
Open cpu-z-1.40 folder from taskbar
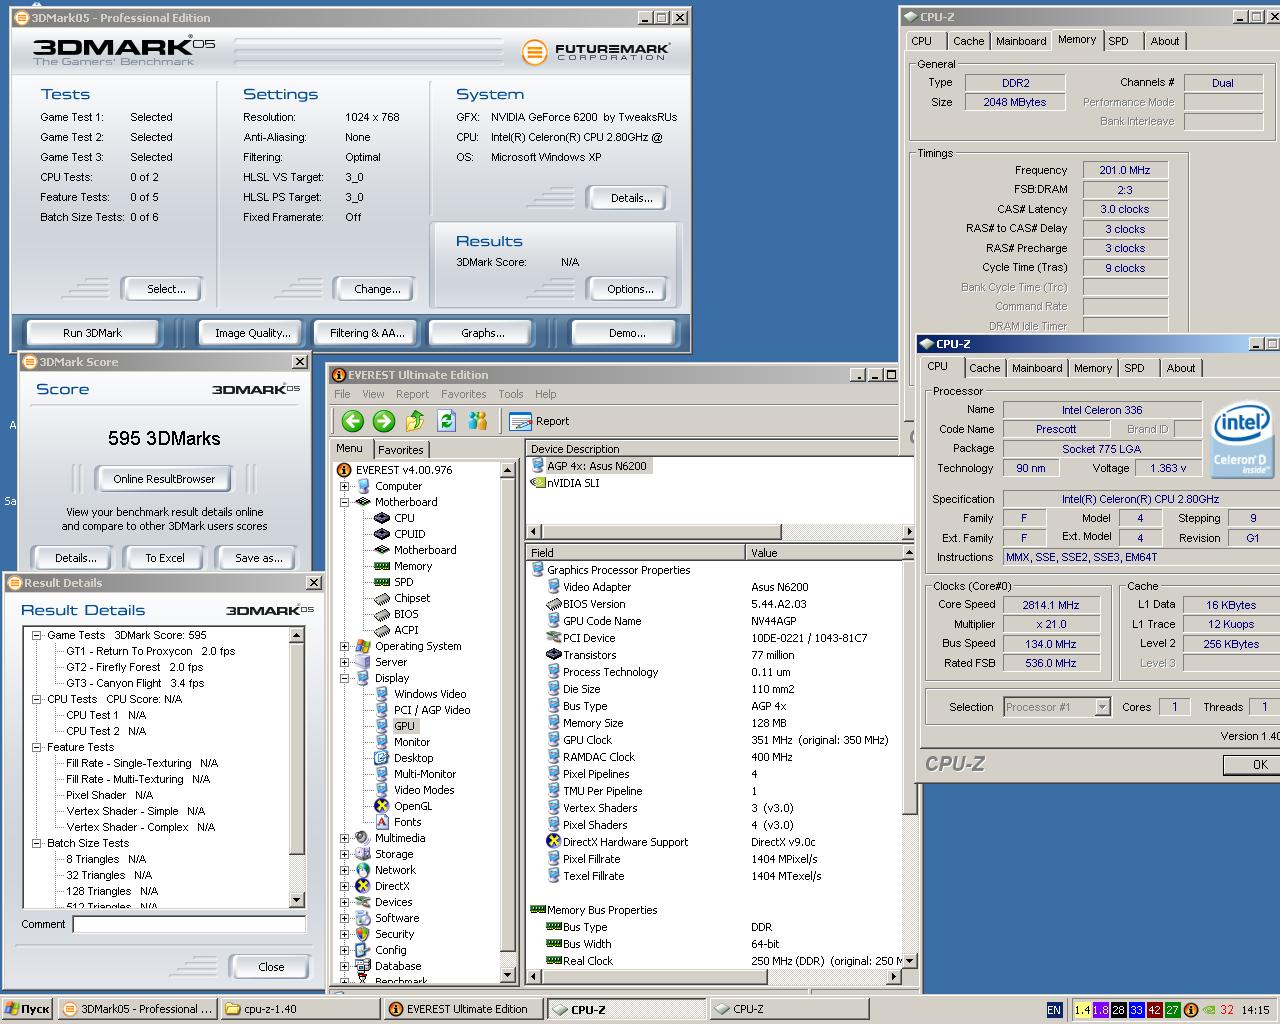click(x=301, y=1009)
